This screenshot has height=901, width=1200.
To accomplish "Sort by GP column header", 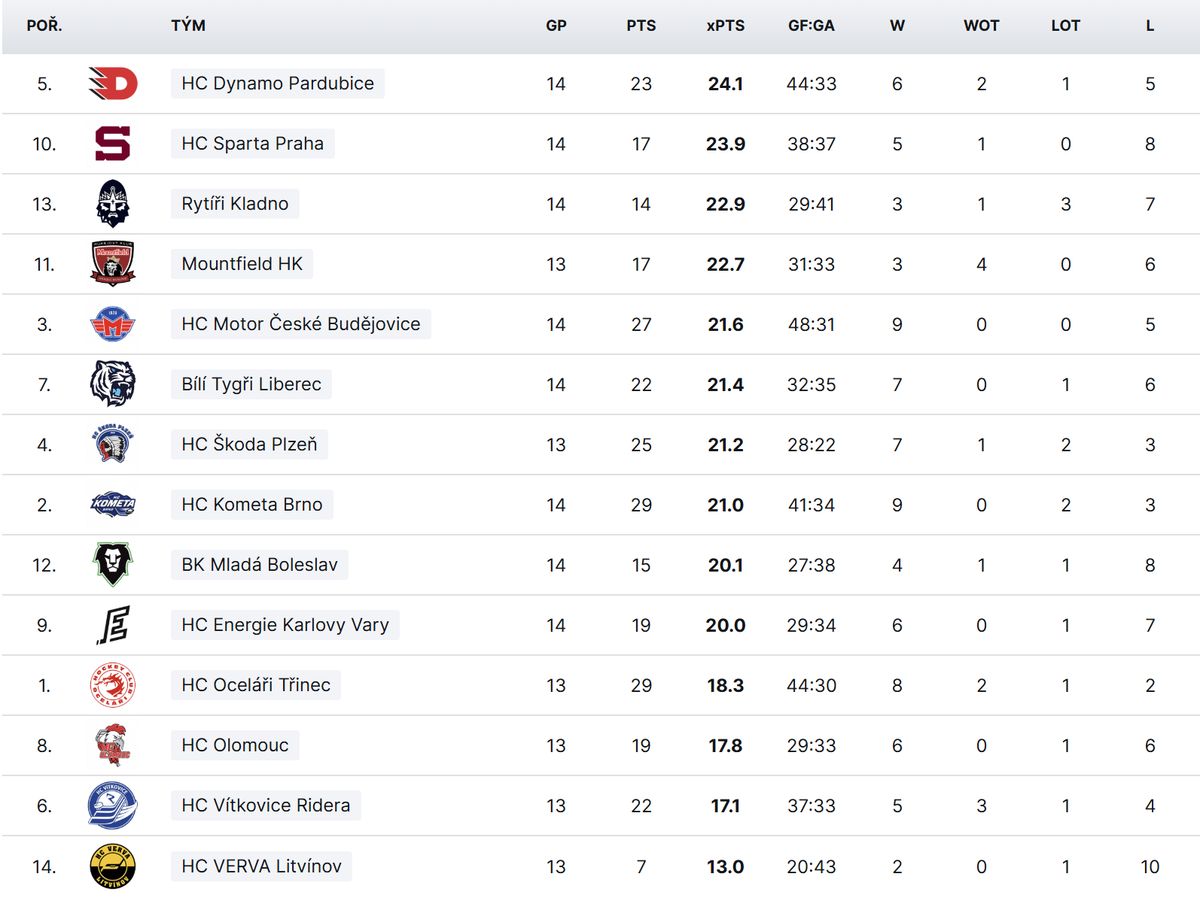I will coord(556,26).
